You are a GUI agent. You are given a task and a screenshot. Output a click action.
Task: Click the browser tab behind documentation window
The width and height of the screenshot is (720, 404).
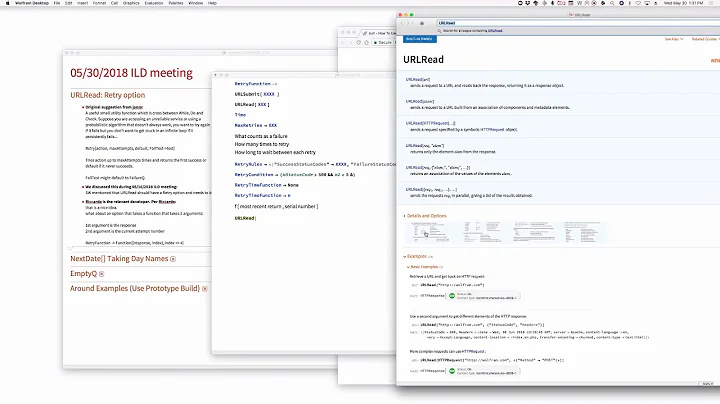[378, 33]
